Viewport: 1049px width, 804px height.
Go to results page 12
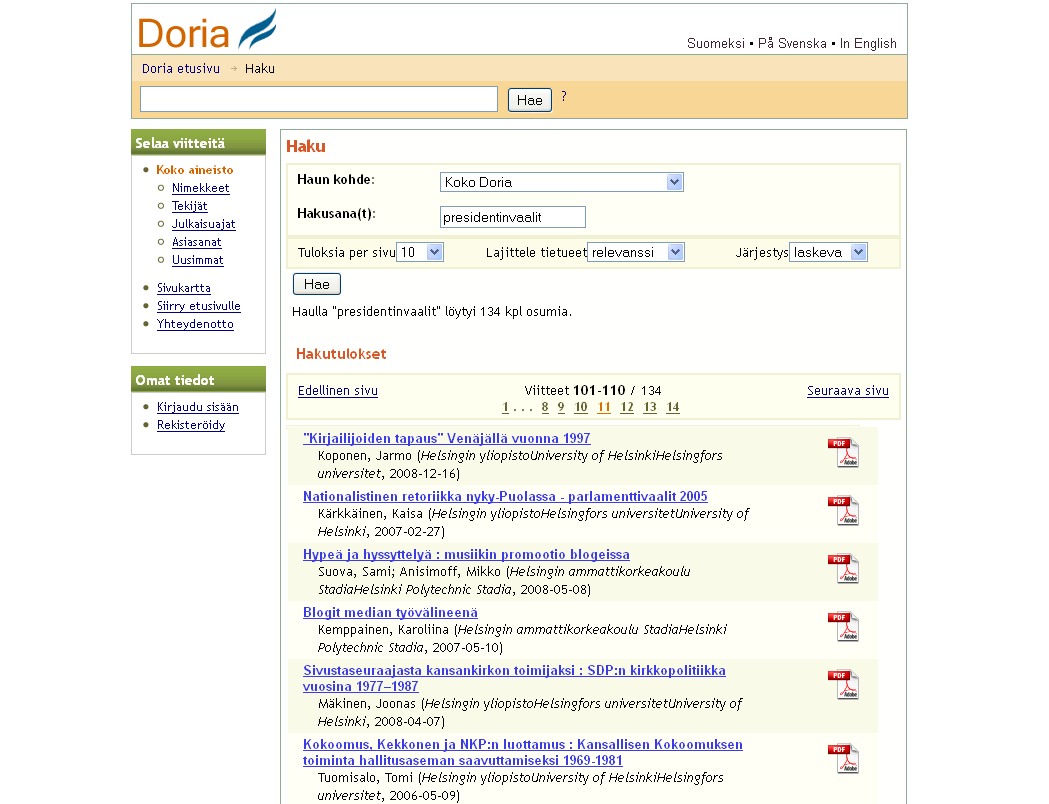(x=627, y=407)
